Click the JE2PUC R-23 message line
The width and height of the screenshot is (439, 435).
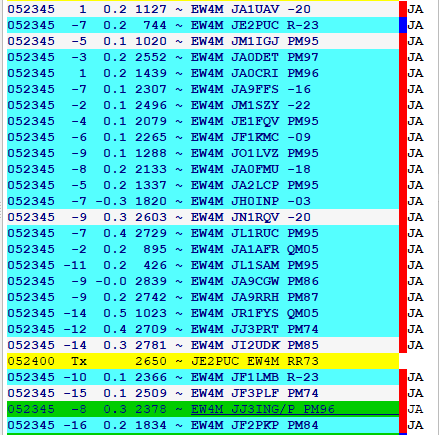[x=203, y=25]
